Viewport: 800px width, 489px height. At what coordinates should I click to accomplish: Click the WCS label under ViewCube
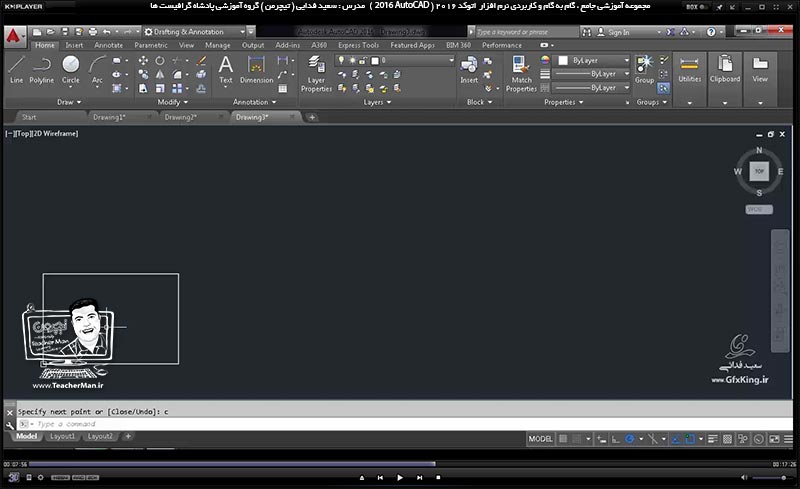click(x=759, y=209)
